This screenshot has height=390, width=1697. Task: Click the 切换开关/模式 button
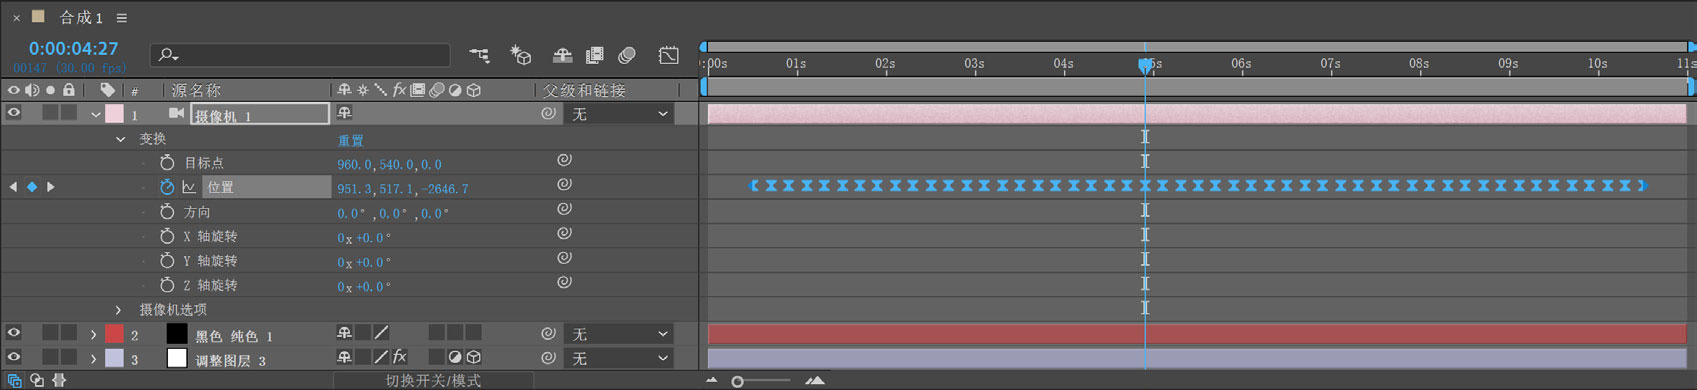pyautogui.click(x=433, y=381)
